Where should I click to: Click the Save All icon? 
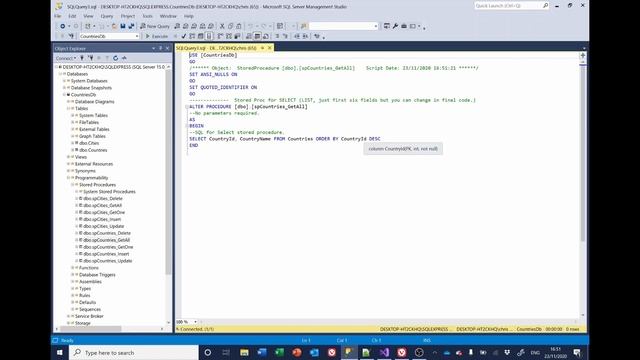(131, 26)
